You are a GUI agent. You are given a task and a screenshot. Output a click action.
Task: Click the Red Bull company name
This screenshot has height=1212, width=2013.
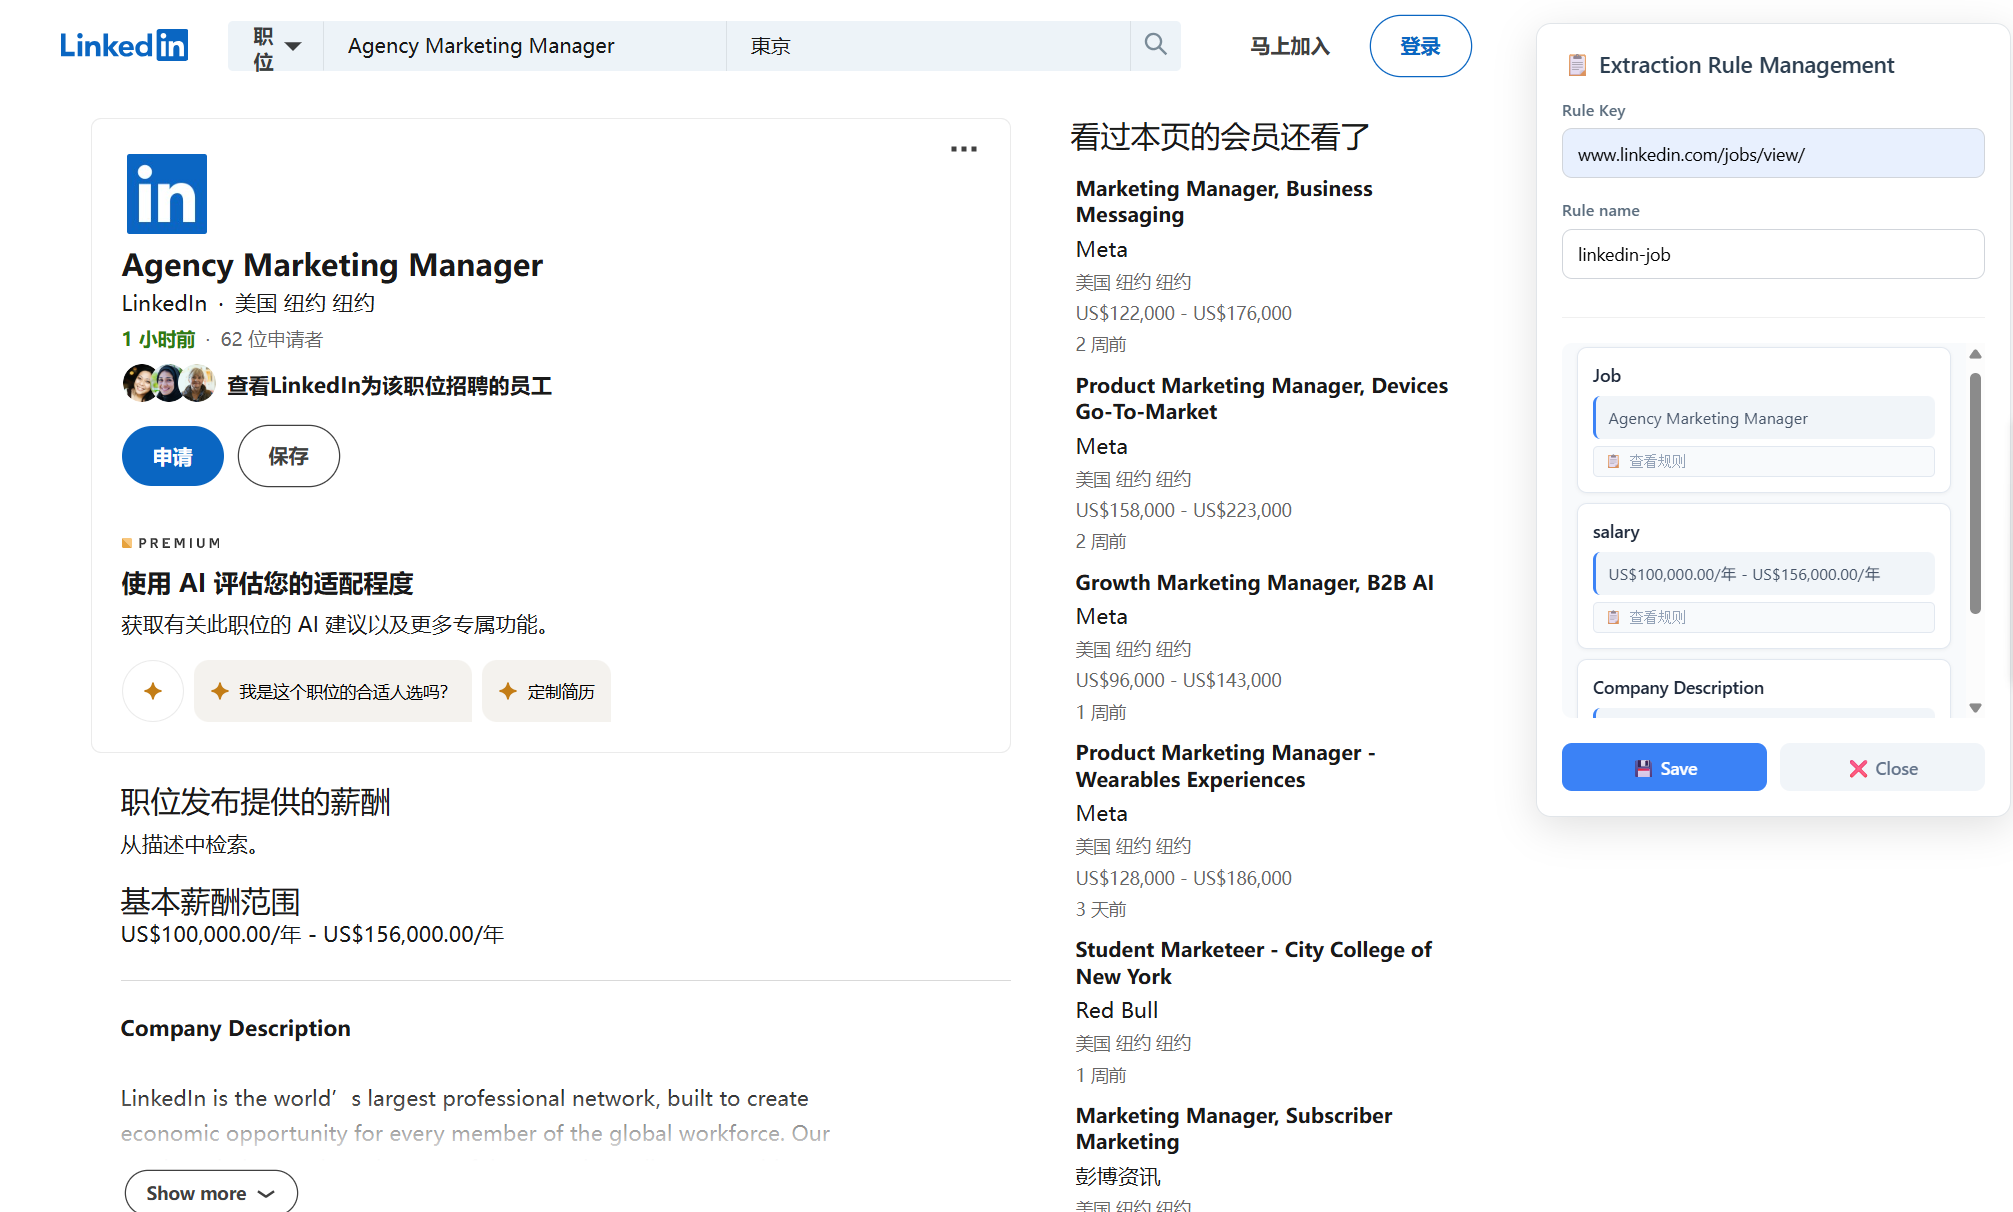(1117, 1010)
